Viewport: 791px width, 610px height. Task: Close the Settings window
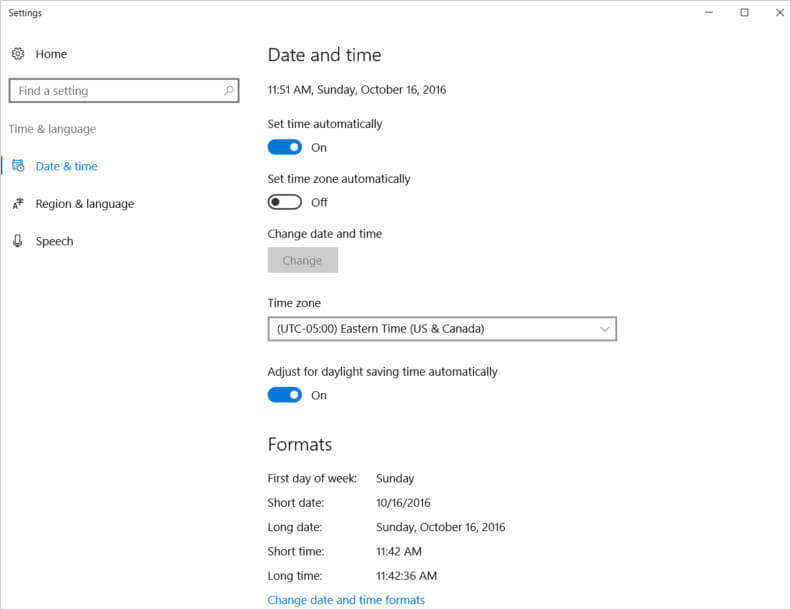779,13
